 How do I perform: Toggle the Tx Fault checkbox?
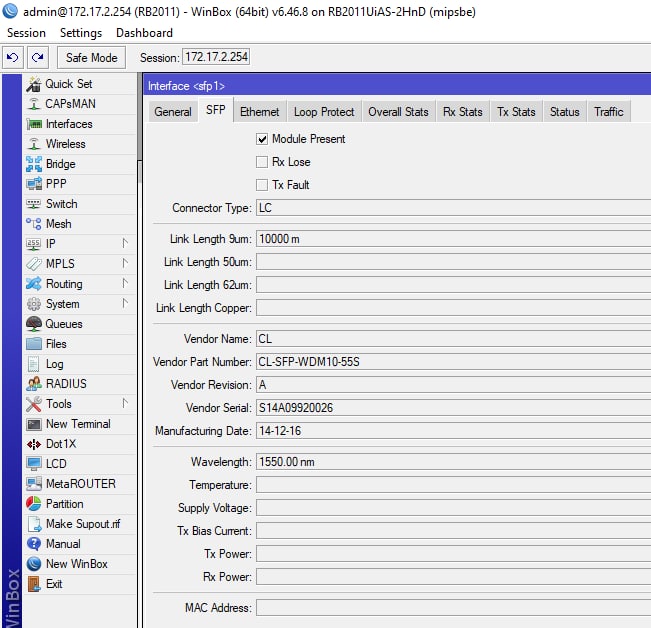[x=262, y=185]
